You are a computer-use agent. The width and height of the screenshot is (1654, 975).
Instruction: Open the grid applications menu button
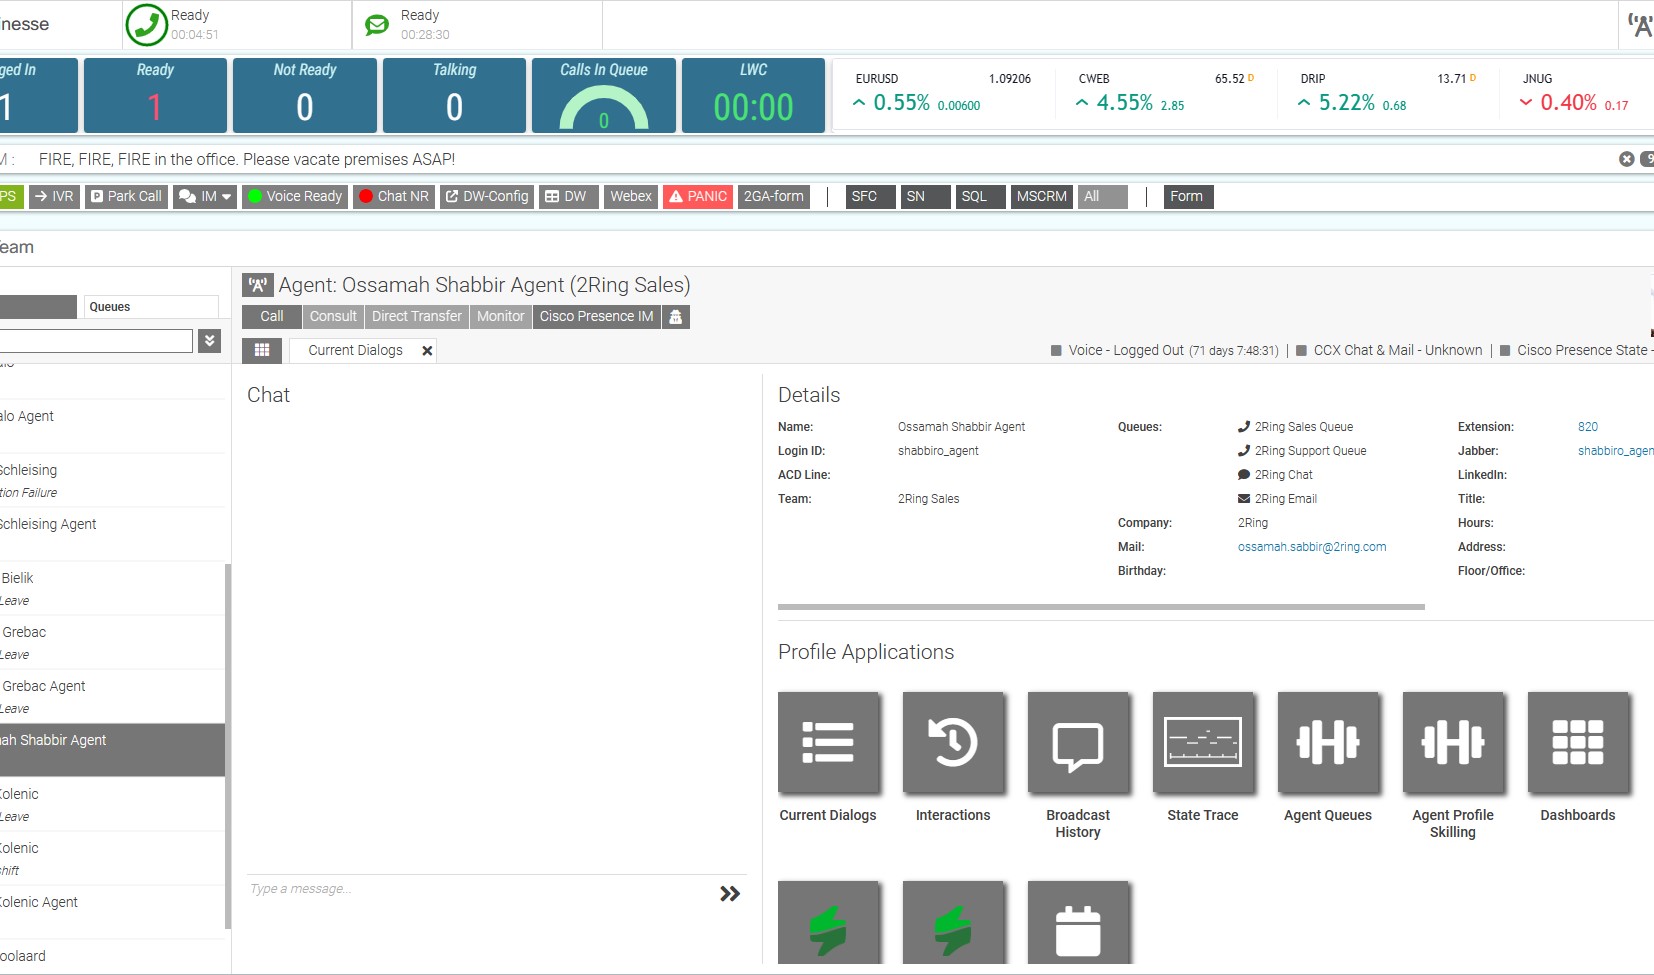(x=262, y=350)
